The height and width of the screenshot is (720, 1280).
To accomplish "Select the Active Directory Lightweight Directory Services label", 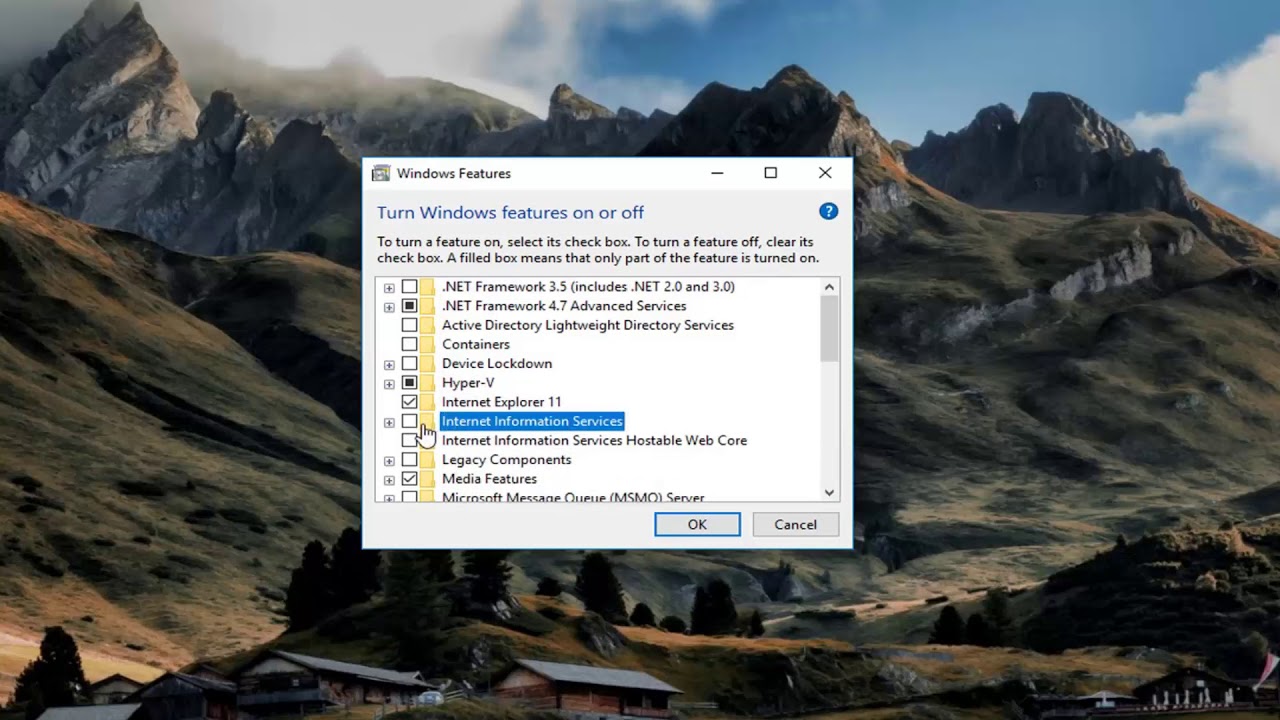I will click(588, 325).
